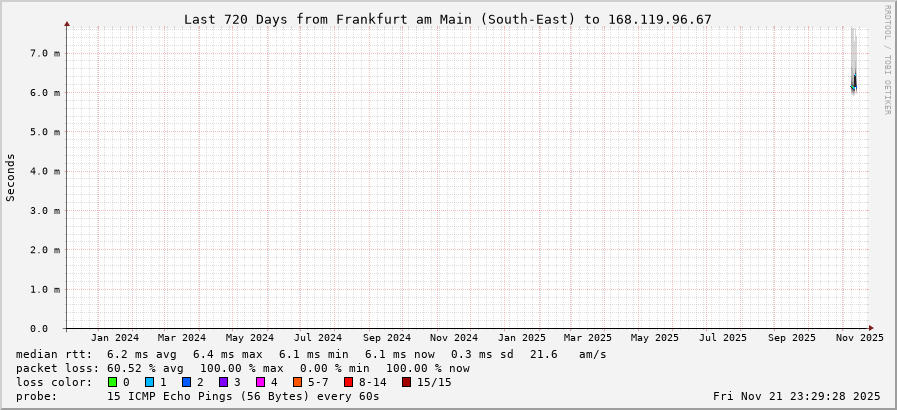Click the 'median rtt' statistics row

click(310, 354)
